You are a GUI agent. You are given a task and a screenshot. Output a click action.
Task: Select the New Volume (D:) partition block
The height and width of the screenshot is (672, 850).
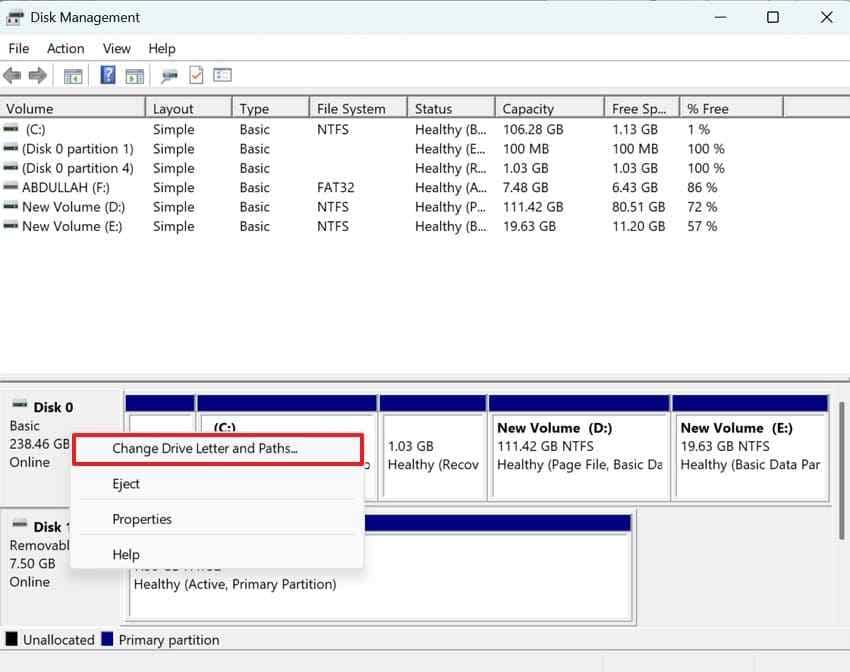tap(579, 447)
